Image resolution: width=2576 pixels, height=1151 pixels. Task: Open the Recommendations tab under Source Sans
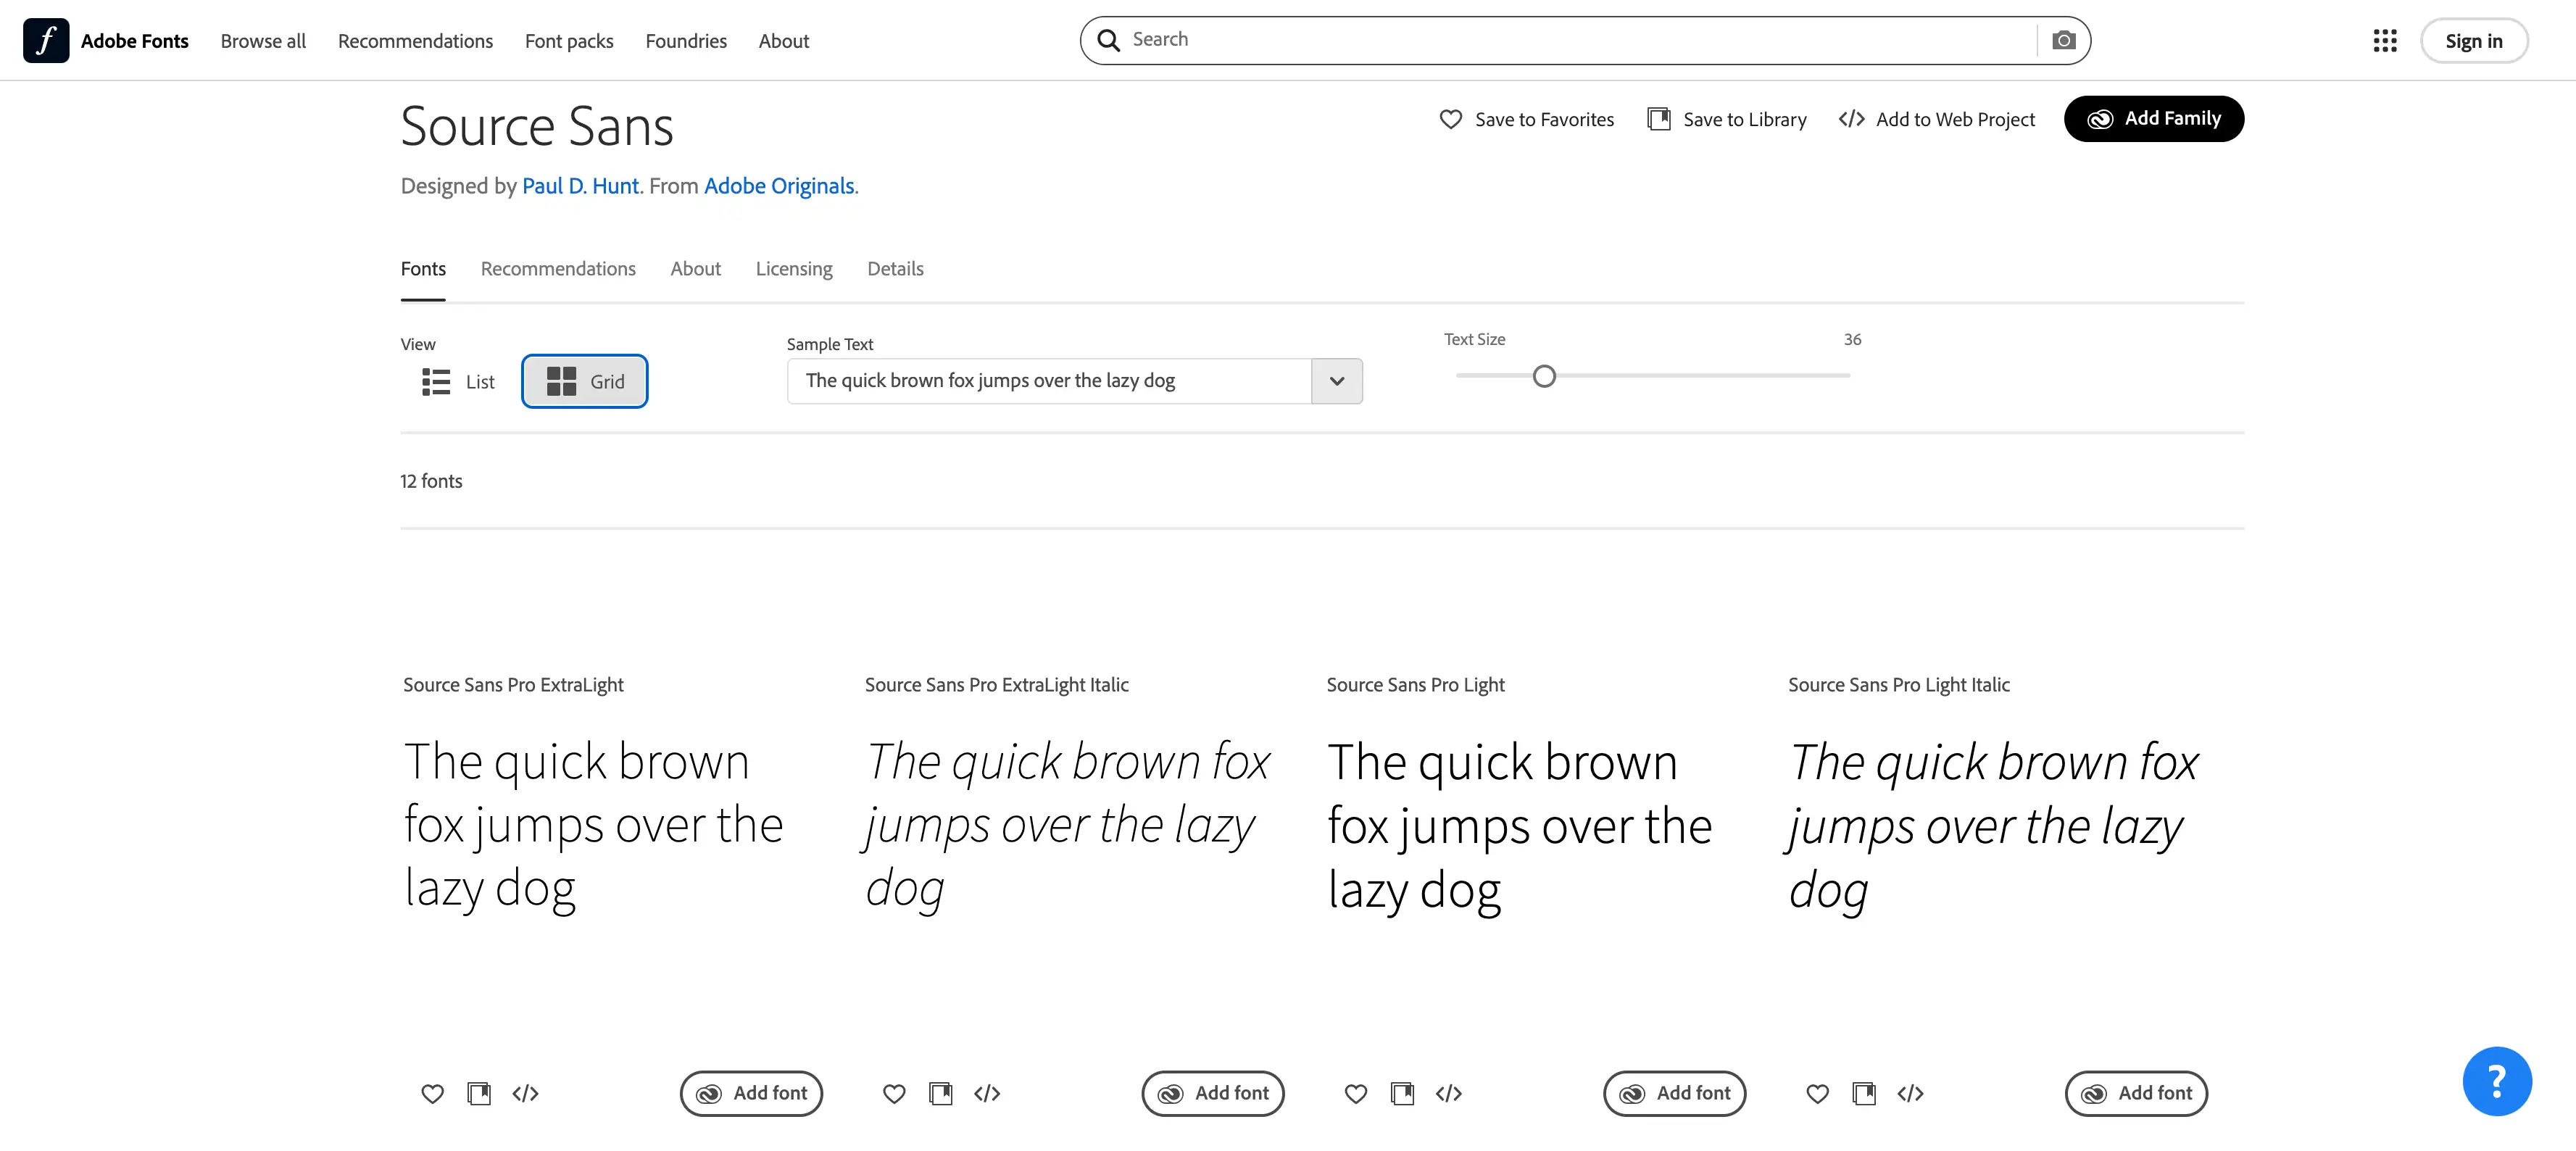[x=558, y=269]
